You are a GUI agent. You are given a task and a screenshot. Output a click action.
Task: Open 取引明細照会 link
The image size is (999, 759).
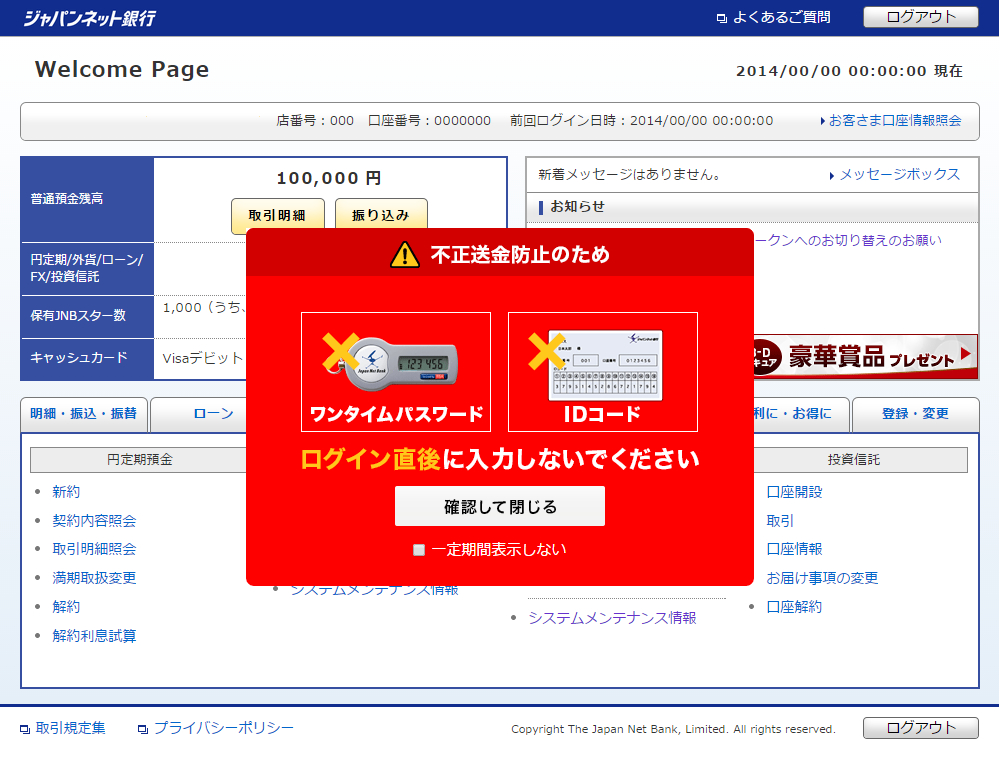click(x=94, y=549)
